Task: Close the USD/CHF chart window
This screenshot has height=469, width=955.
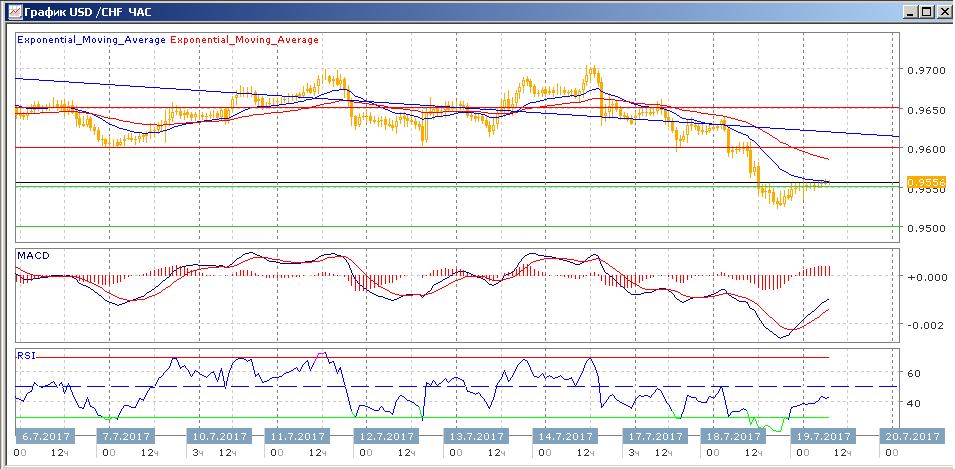Action: (x=942, y=11)
